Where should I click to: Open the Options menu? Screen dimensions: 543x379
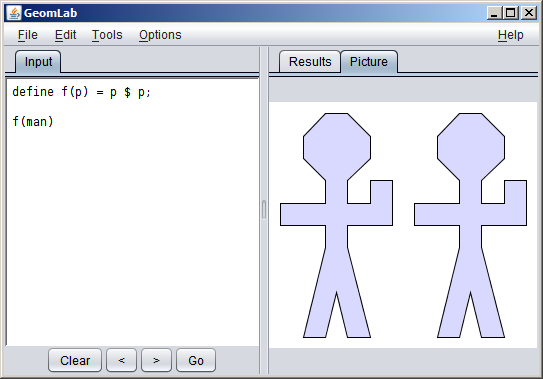point(160,35)
